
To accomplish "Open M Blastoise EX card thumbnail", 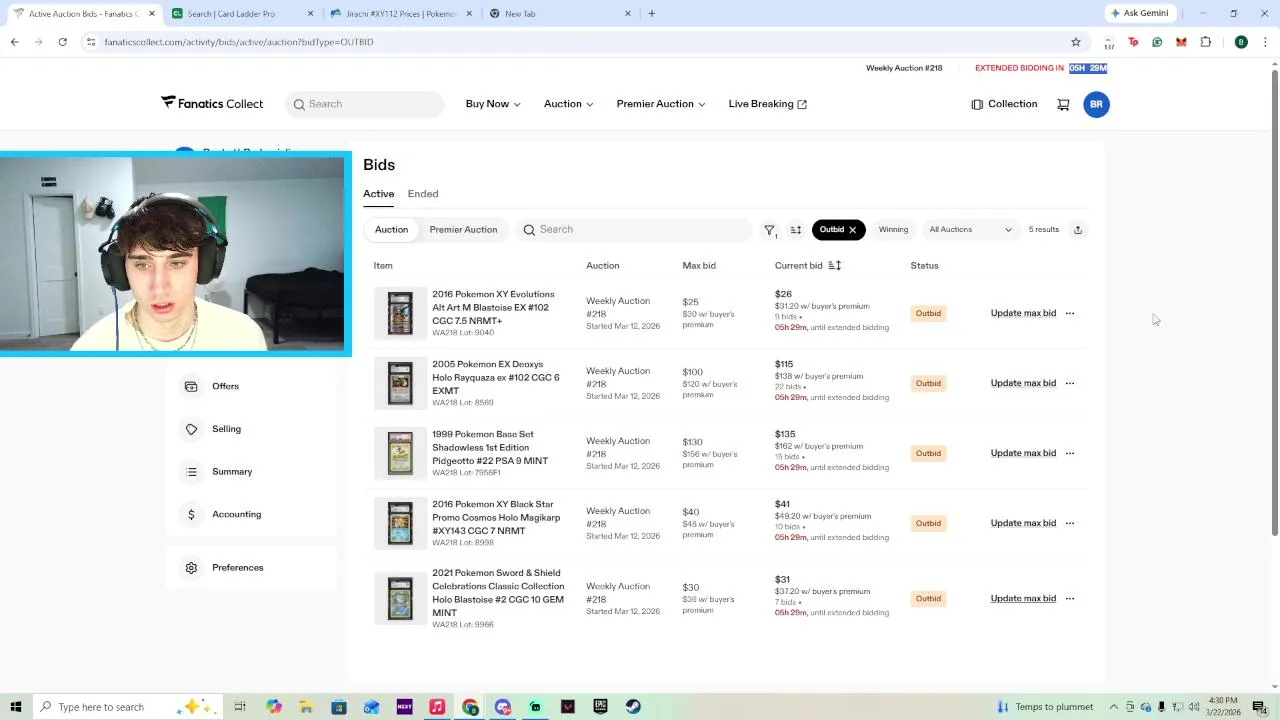I will 400,313.
